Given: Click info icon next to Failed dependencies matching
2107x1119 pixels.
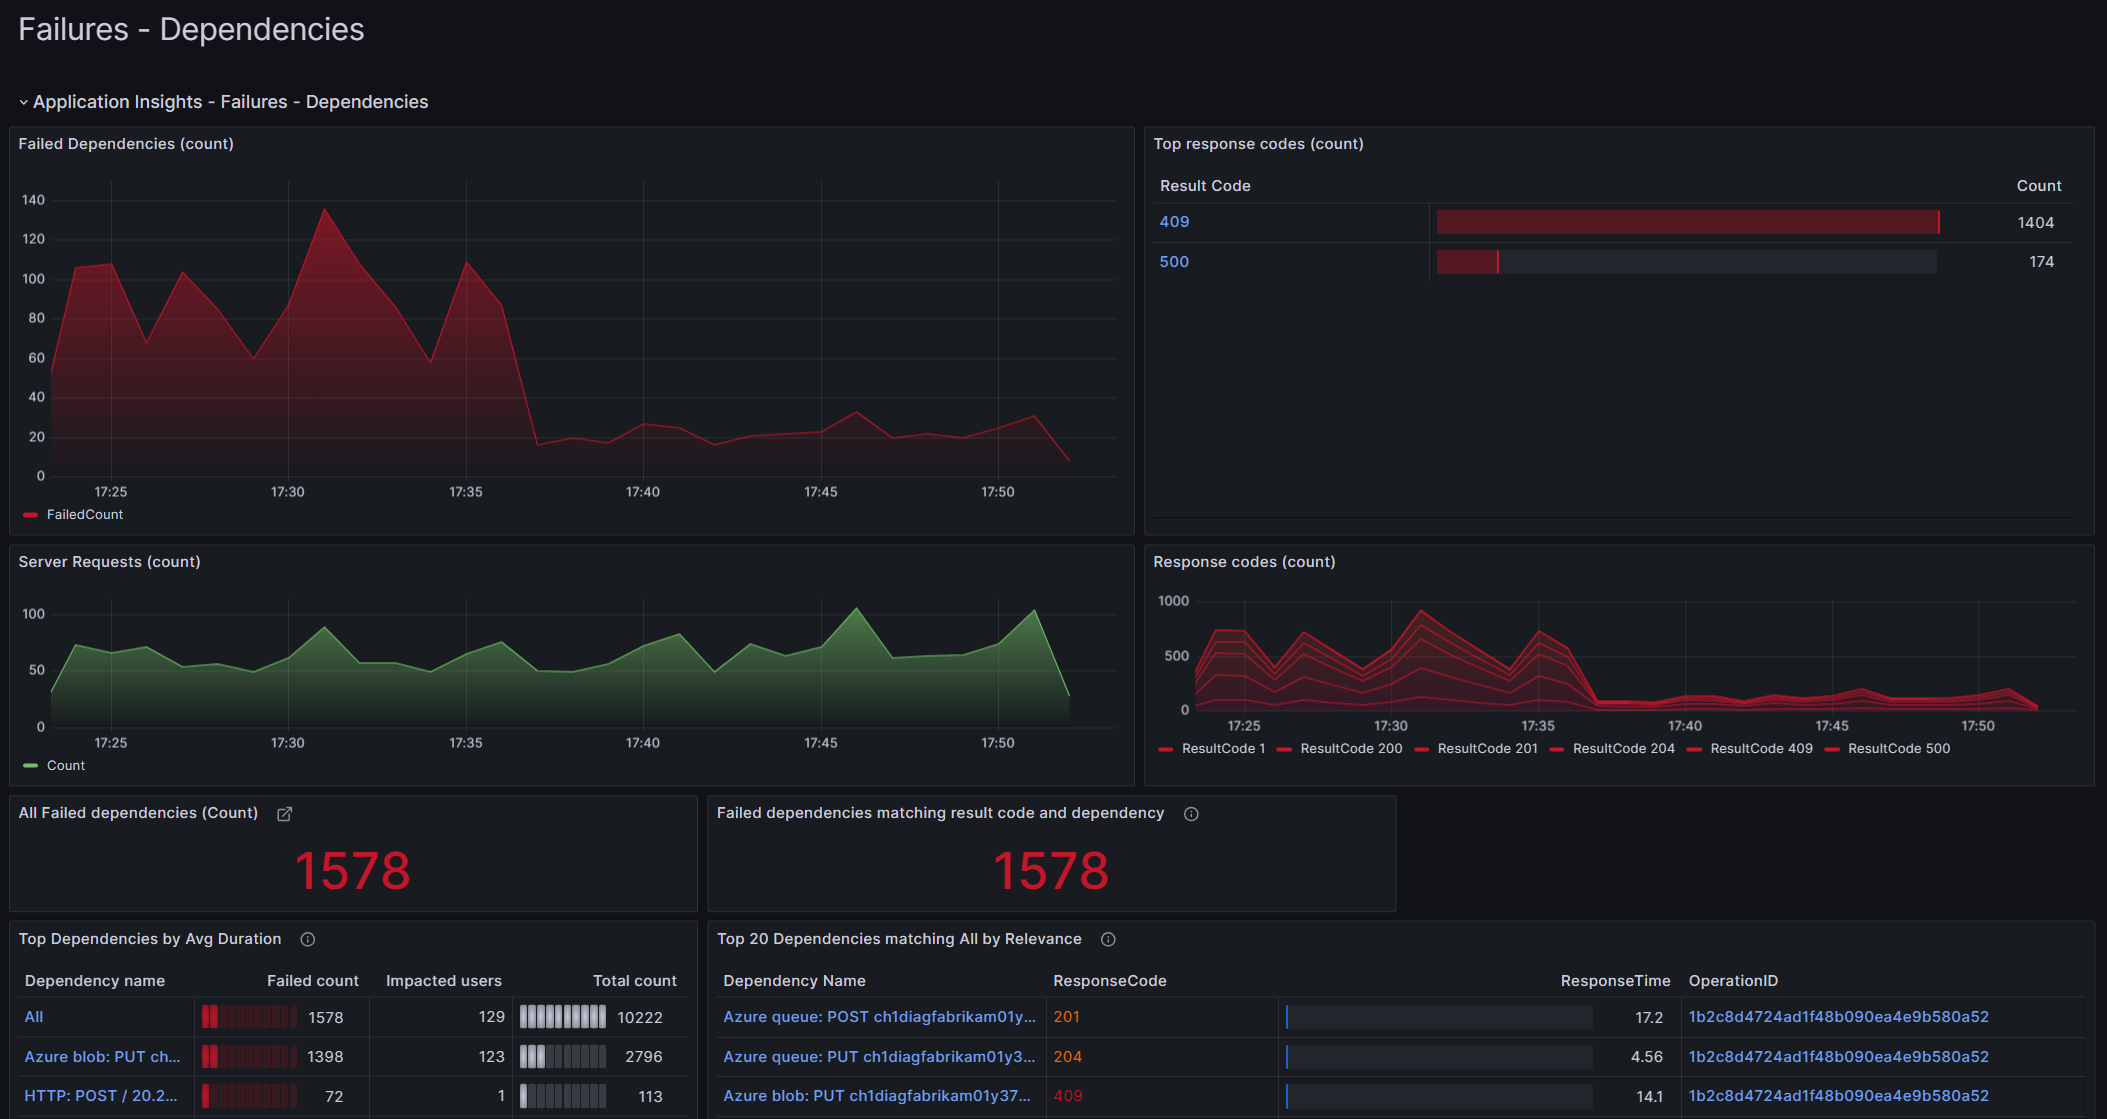Looking at the screenshot, I should 1191,814.
